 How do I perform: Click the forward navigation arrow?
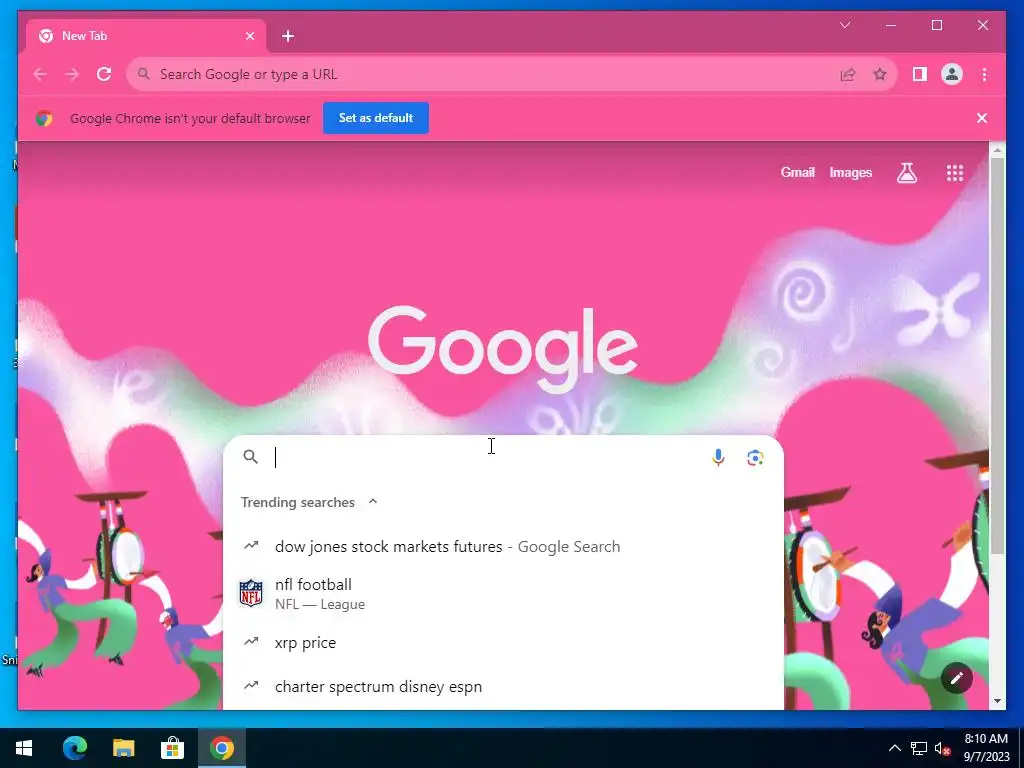coord(72,74)
